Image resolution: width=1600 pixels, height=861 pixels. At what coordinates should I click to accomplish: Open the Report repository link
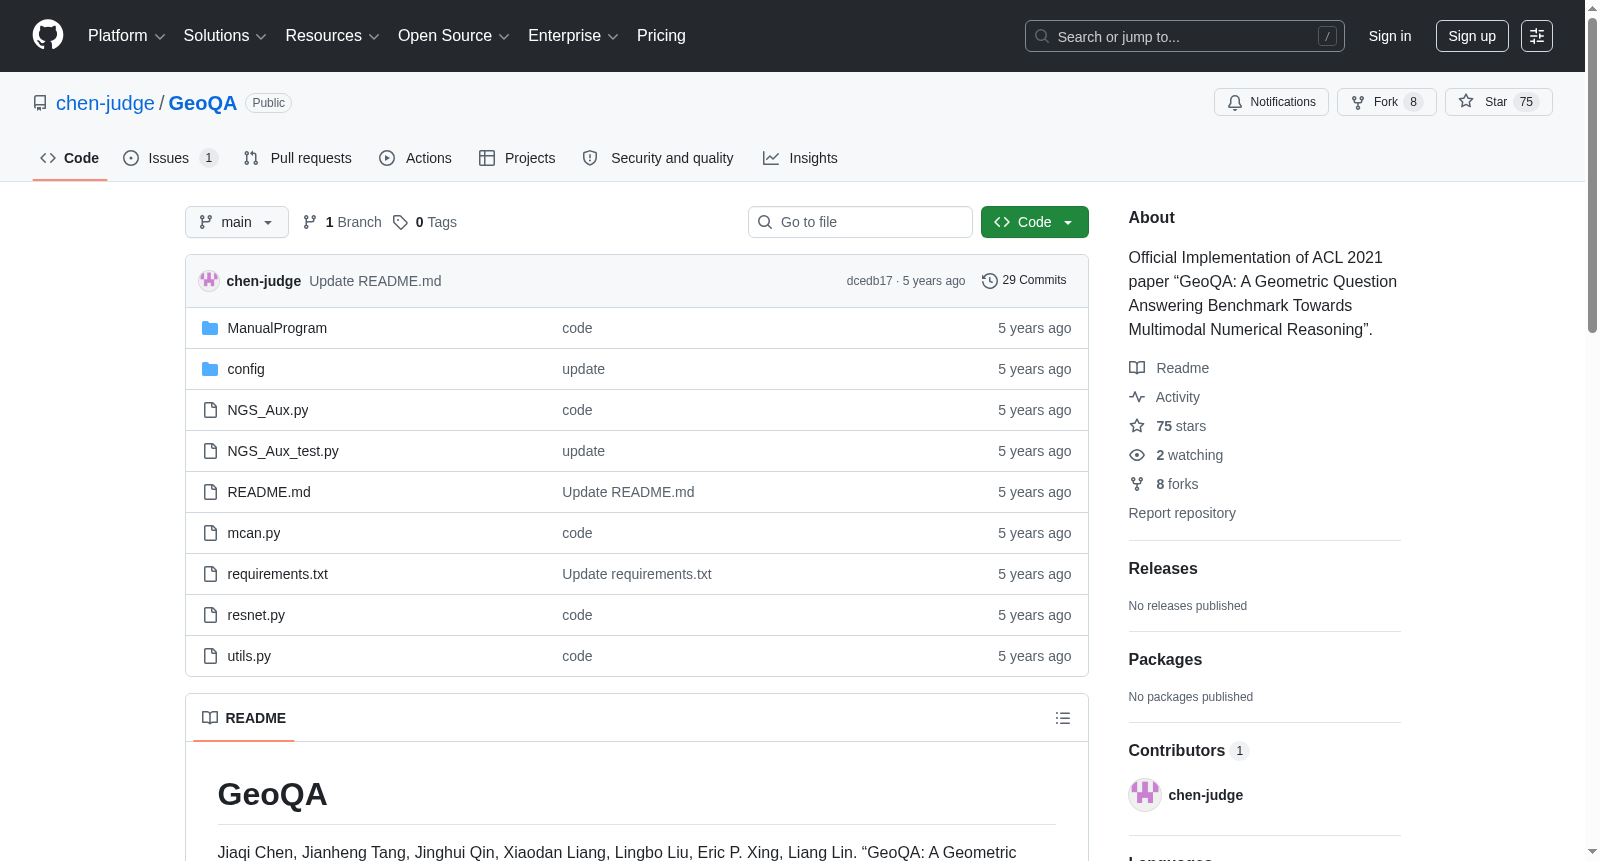[x=1182, y=513]
